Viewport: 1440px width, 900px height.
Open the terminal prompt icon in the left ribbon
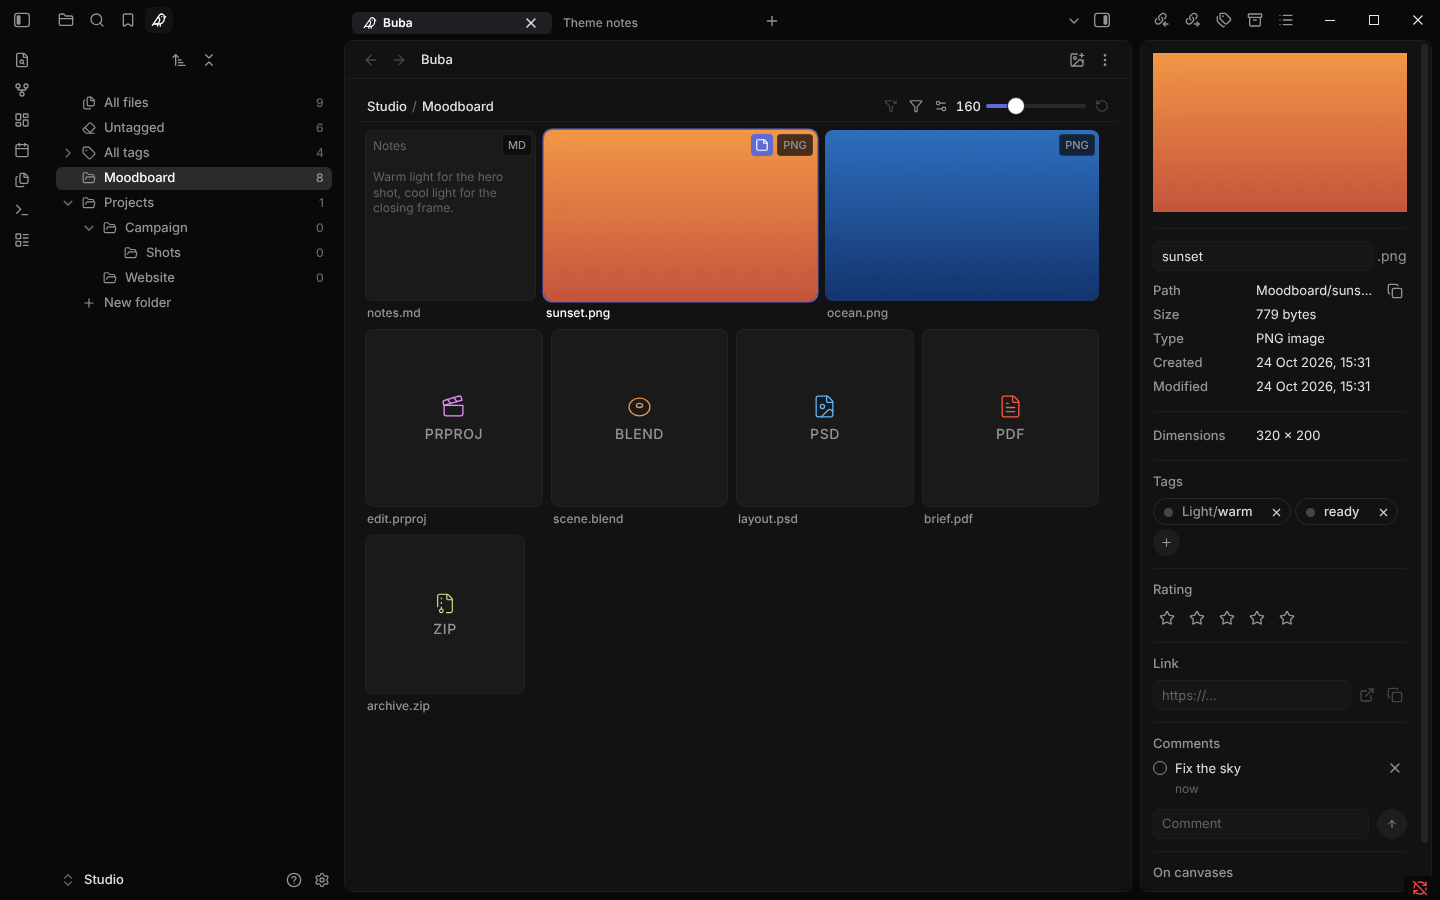click(x=22, y=210)
